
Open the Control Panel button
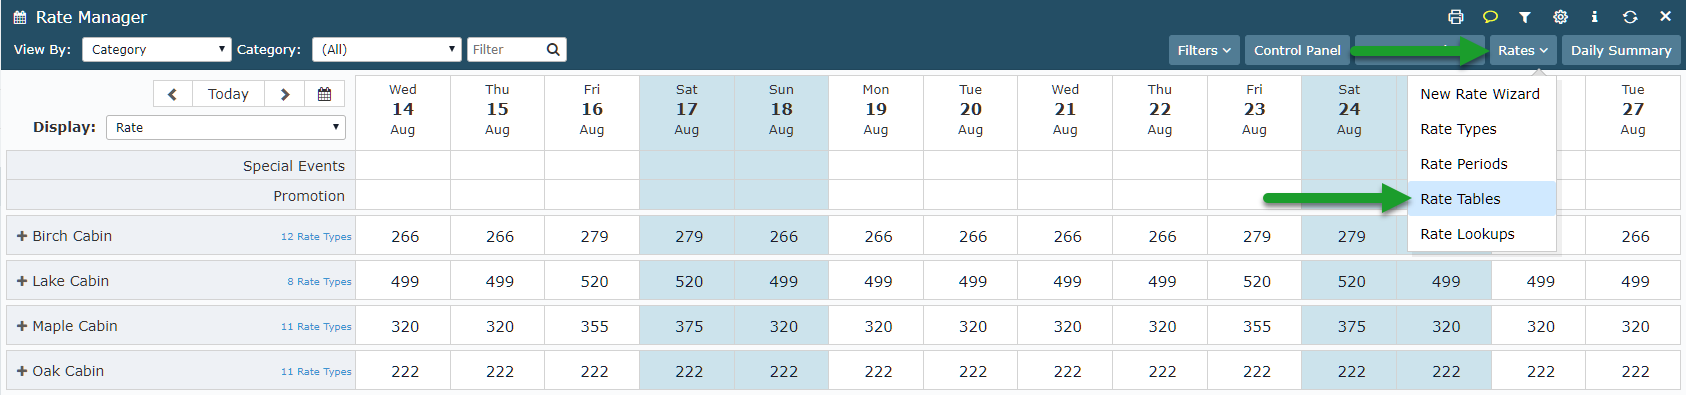click(x=1297, y=50)
